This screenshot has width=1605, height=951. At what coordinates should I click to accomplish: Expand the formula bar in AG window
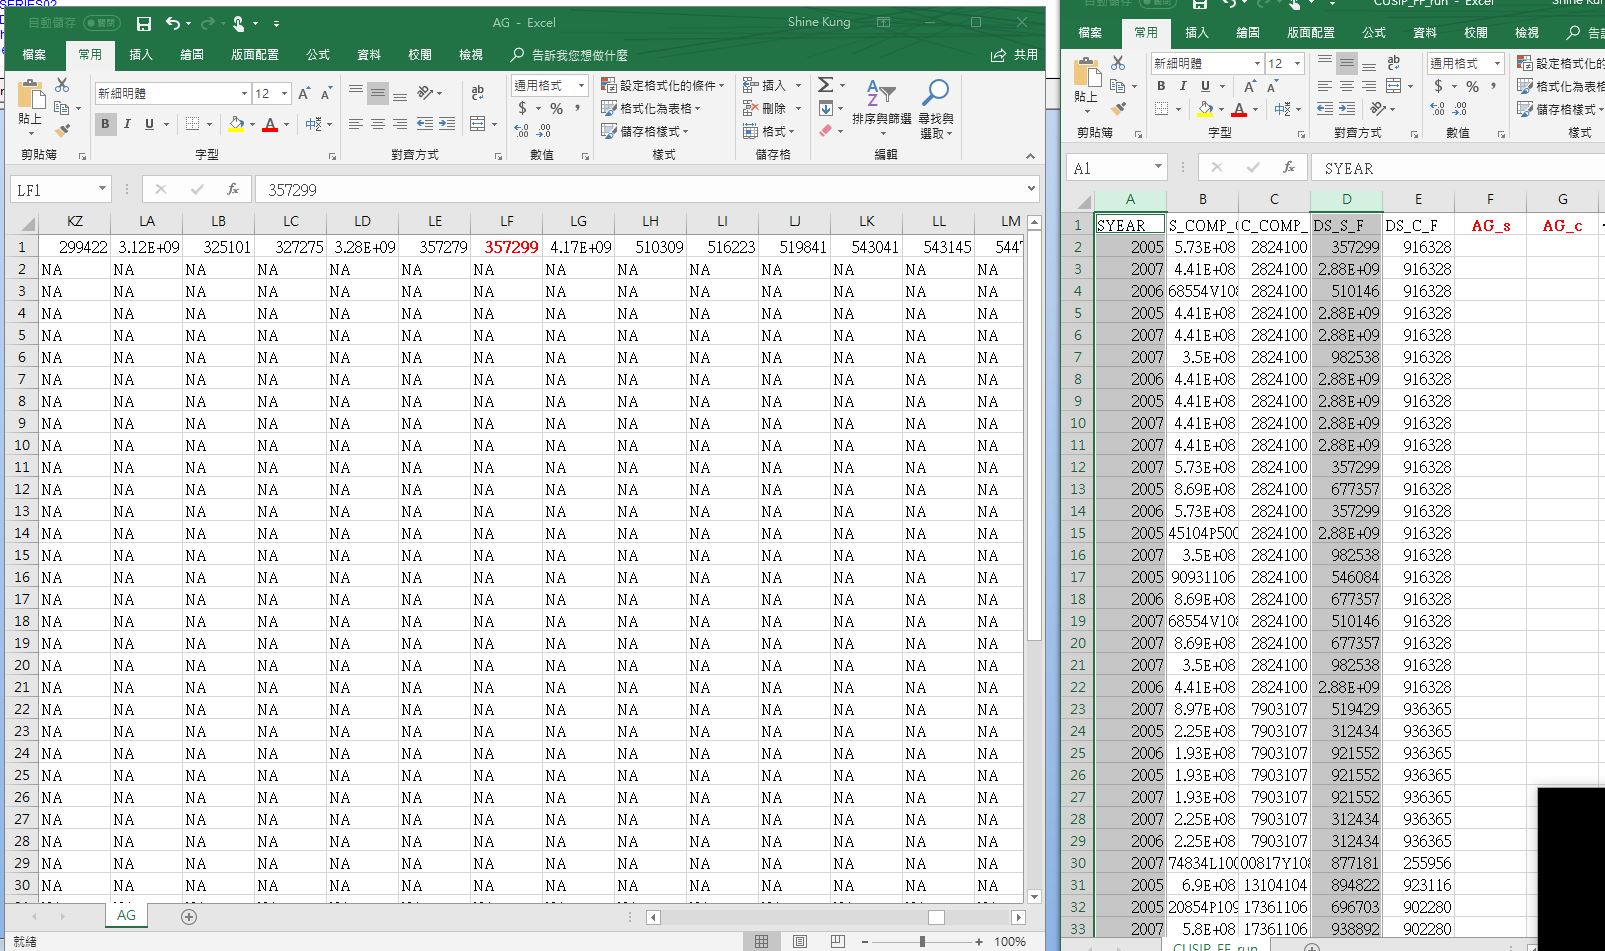pyautogui.click(x=1031, y=188)
